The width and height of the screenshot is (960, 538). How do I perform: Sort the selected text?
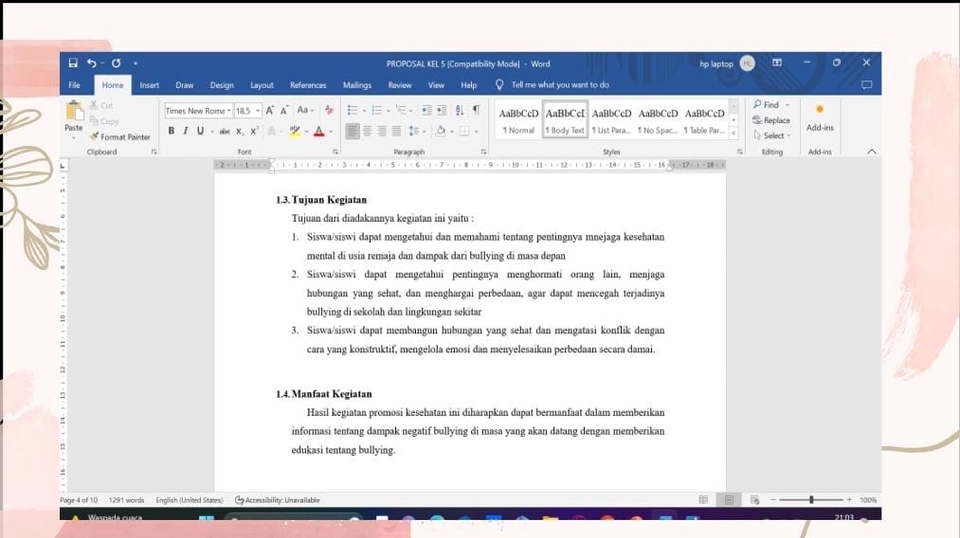[460, 111]
